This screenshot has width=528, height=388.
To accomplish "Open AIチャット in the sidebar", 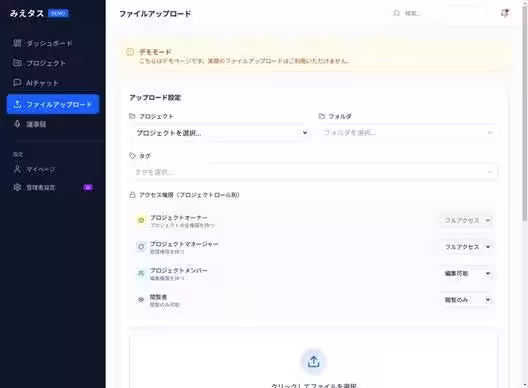I will pos(53,83).
